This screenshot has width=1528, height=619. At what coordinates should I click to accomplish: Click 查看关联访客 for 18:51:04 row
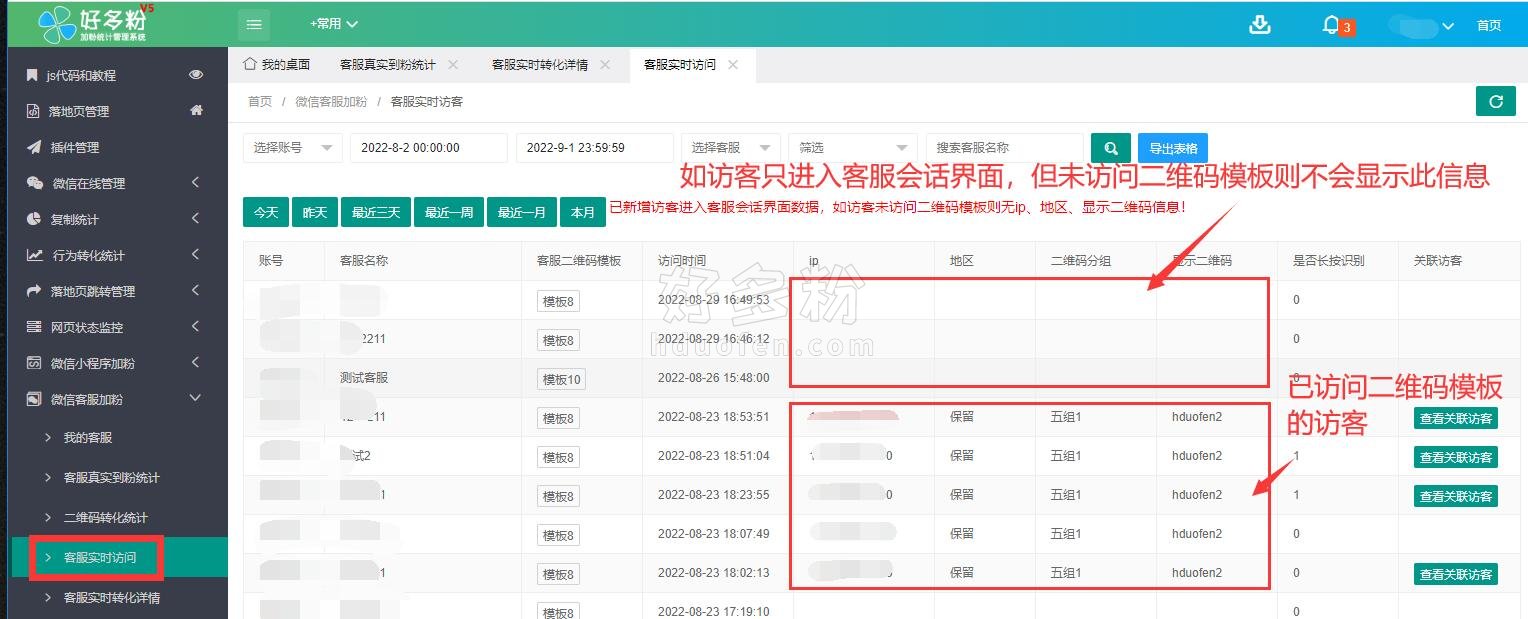click(x=1456, y=457)
